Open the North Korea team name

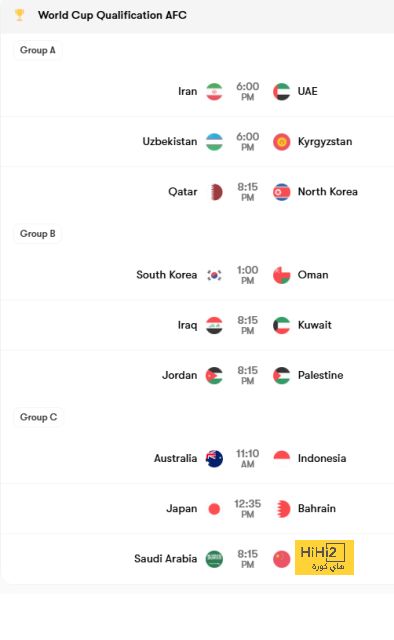click(327, 192)
